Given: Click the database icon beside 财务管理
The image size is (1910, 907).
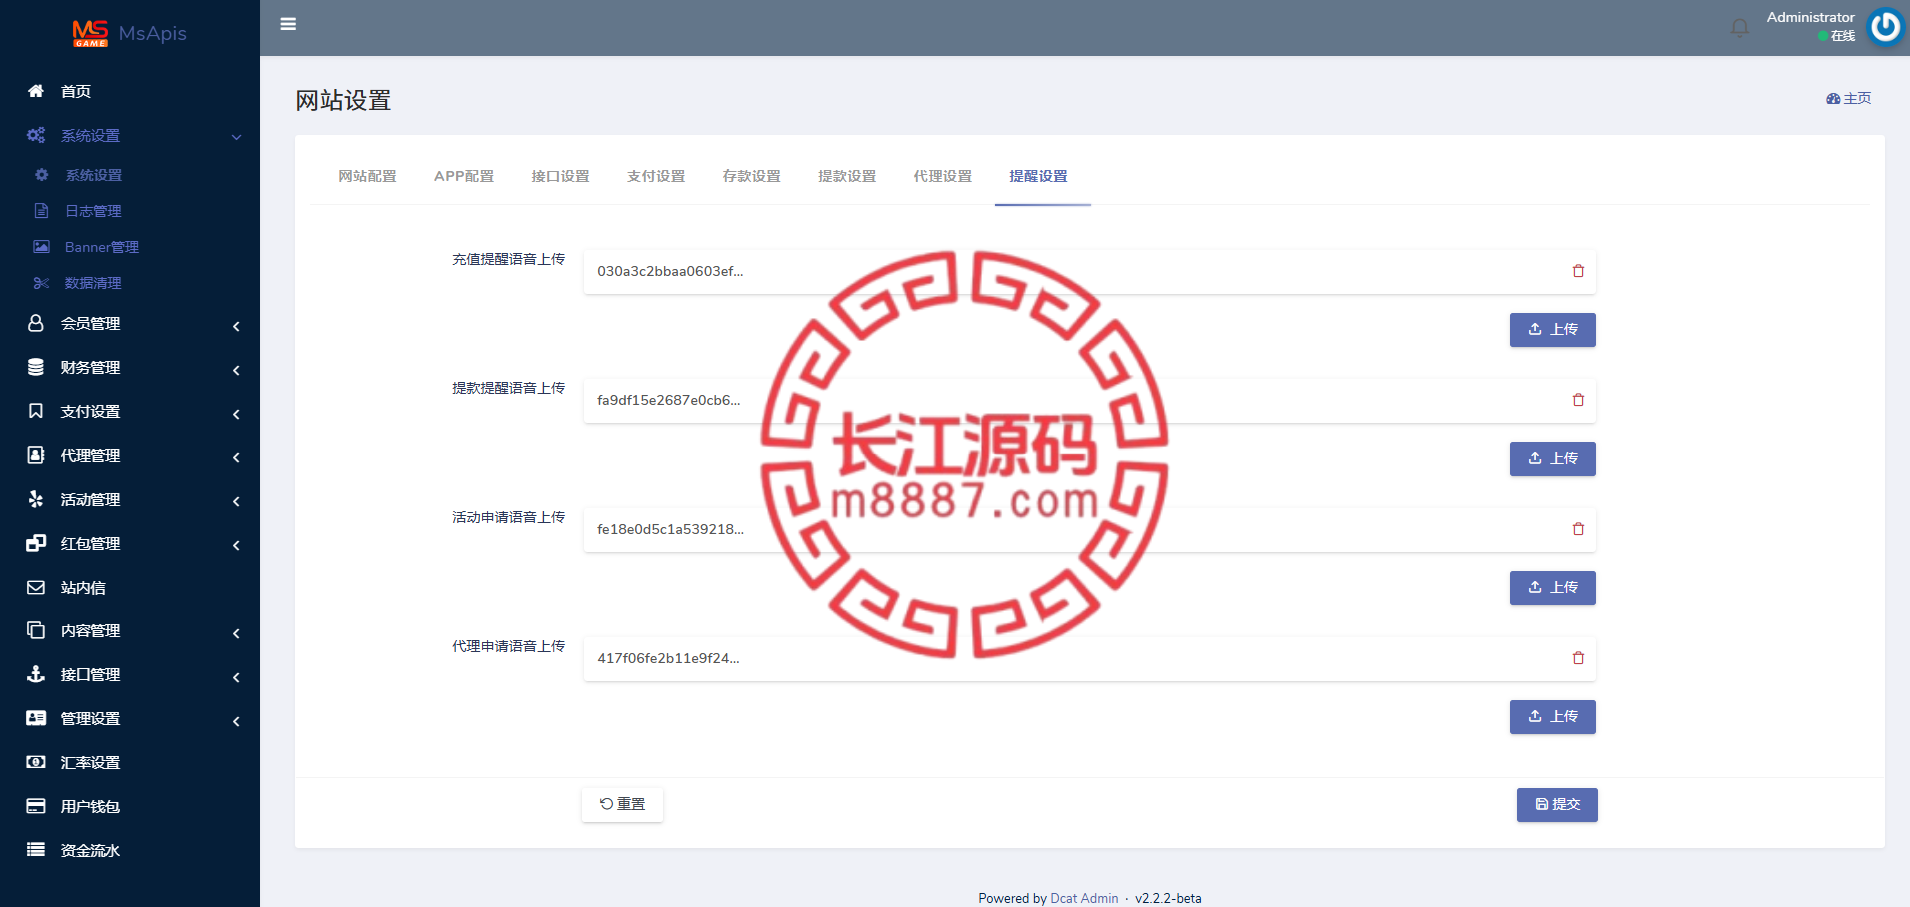Looking at the screenshot, I should 36,367.
